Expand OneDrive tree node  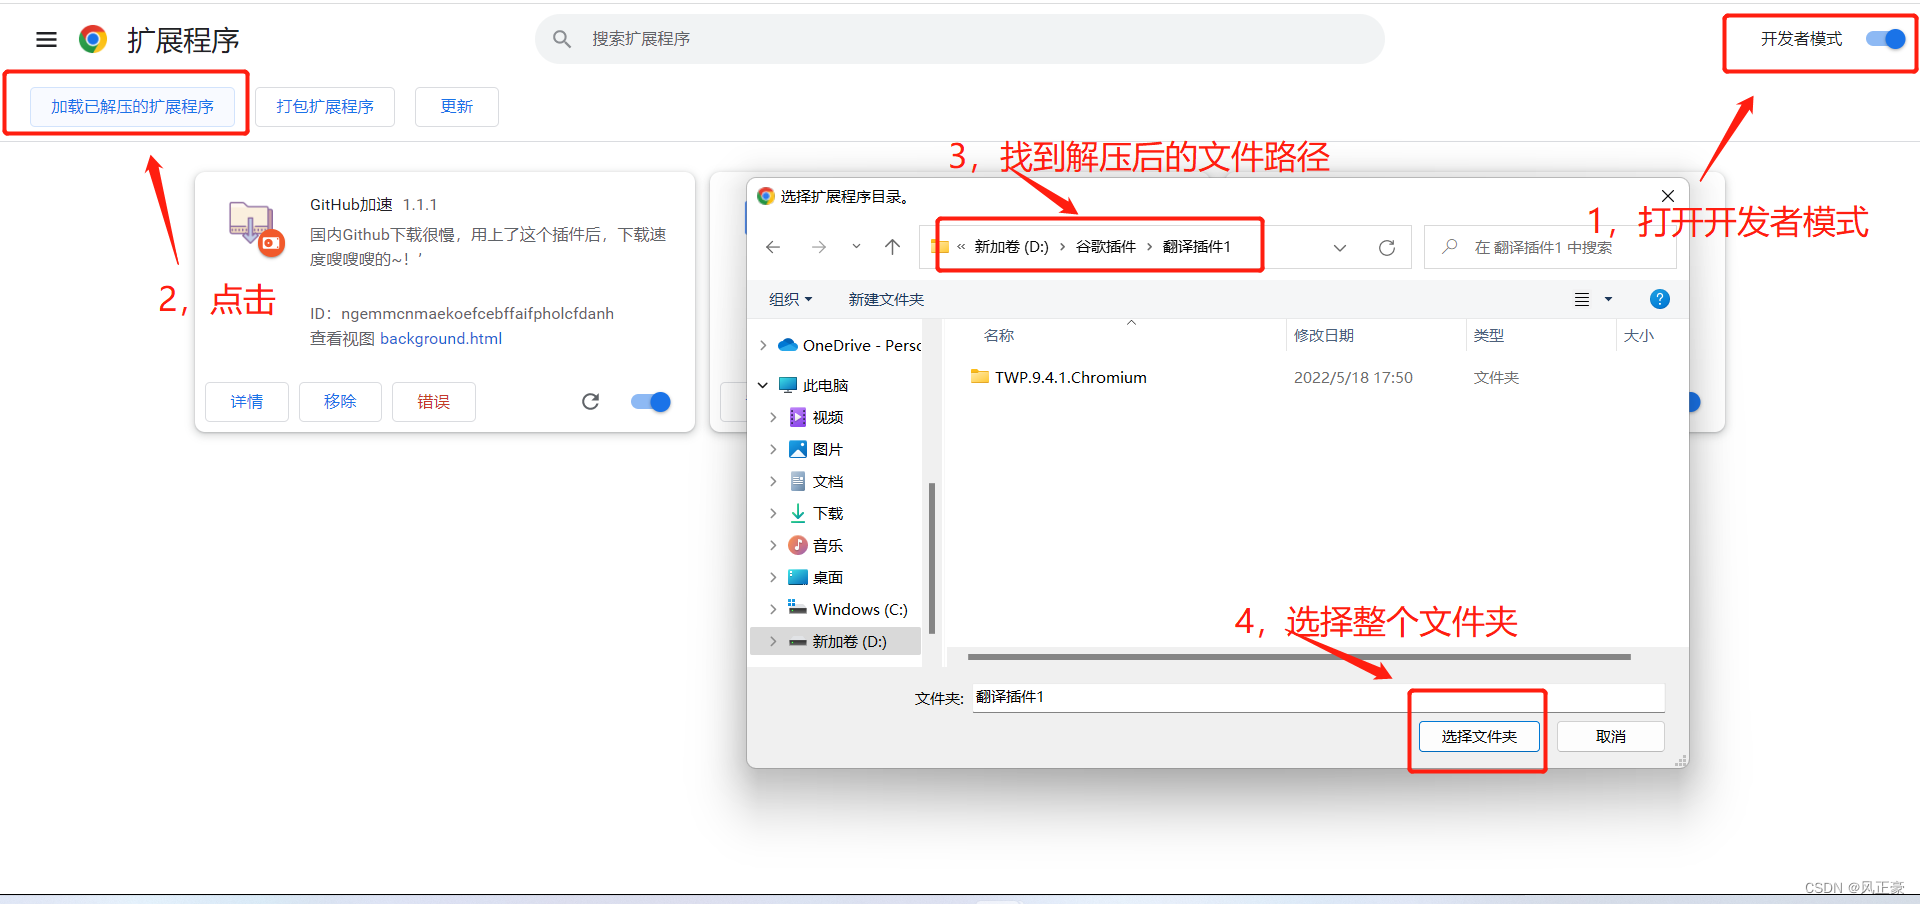pyautogui.click(x=763, y=345)
